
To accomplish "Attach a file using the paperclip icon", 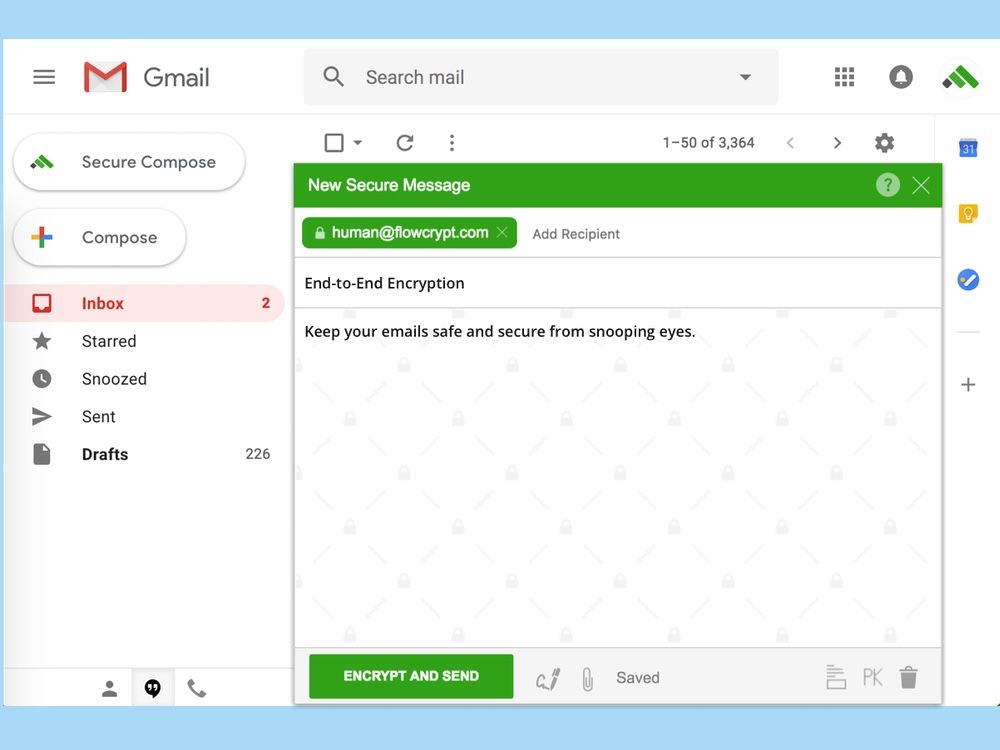I will [587, 677].
